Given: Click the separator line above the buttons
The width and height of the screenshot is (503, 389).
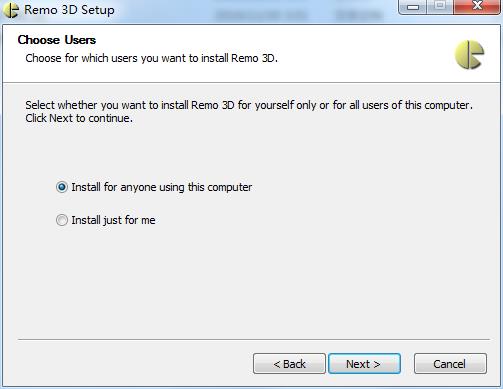Looking at the screenshot, I should [x=254, y=340].
